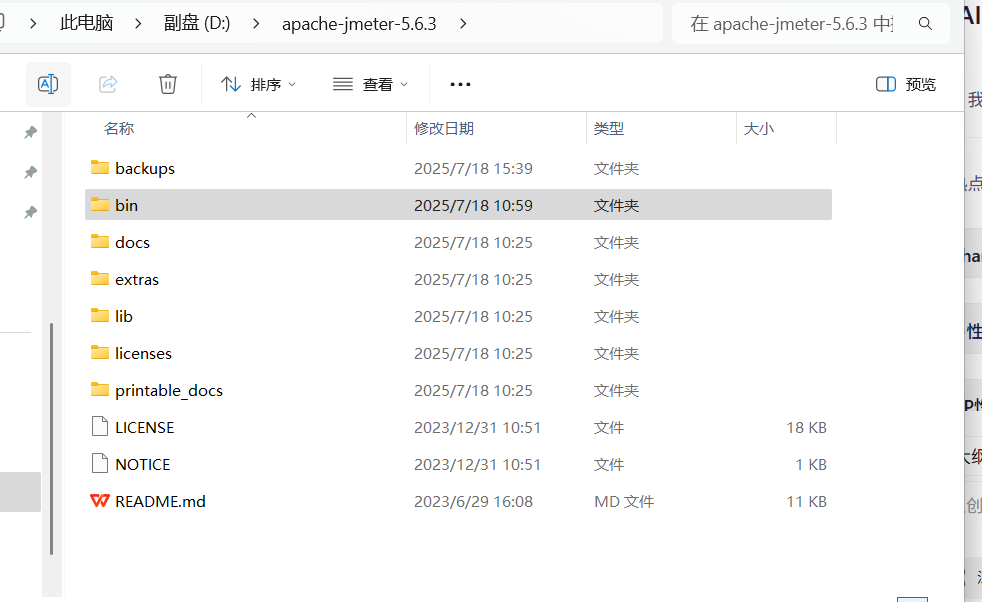
Task: Click the docs folder name
Action: coord(132,242)
